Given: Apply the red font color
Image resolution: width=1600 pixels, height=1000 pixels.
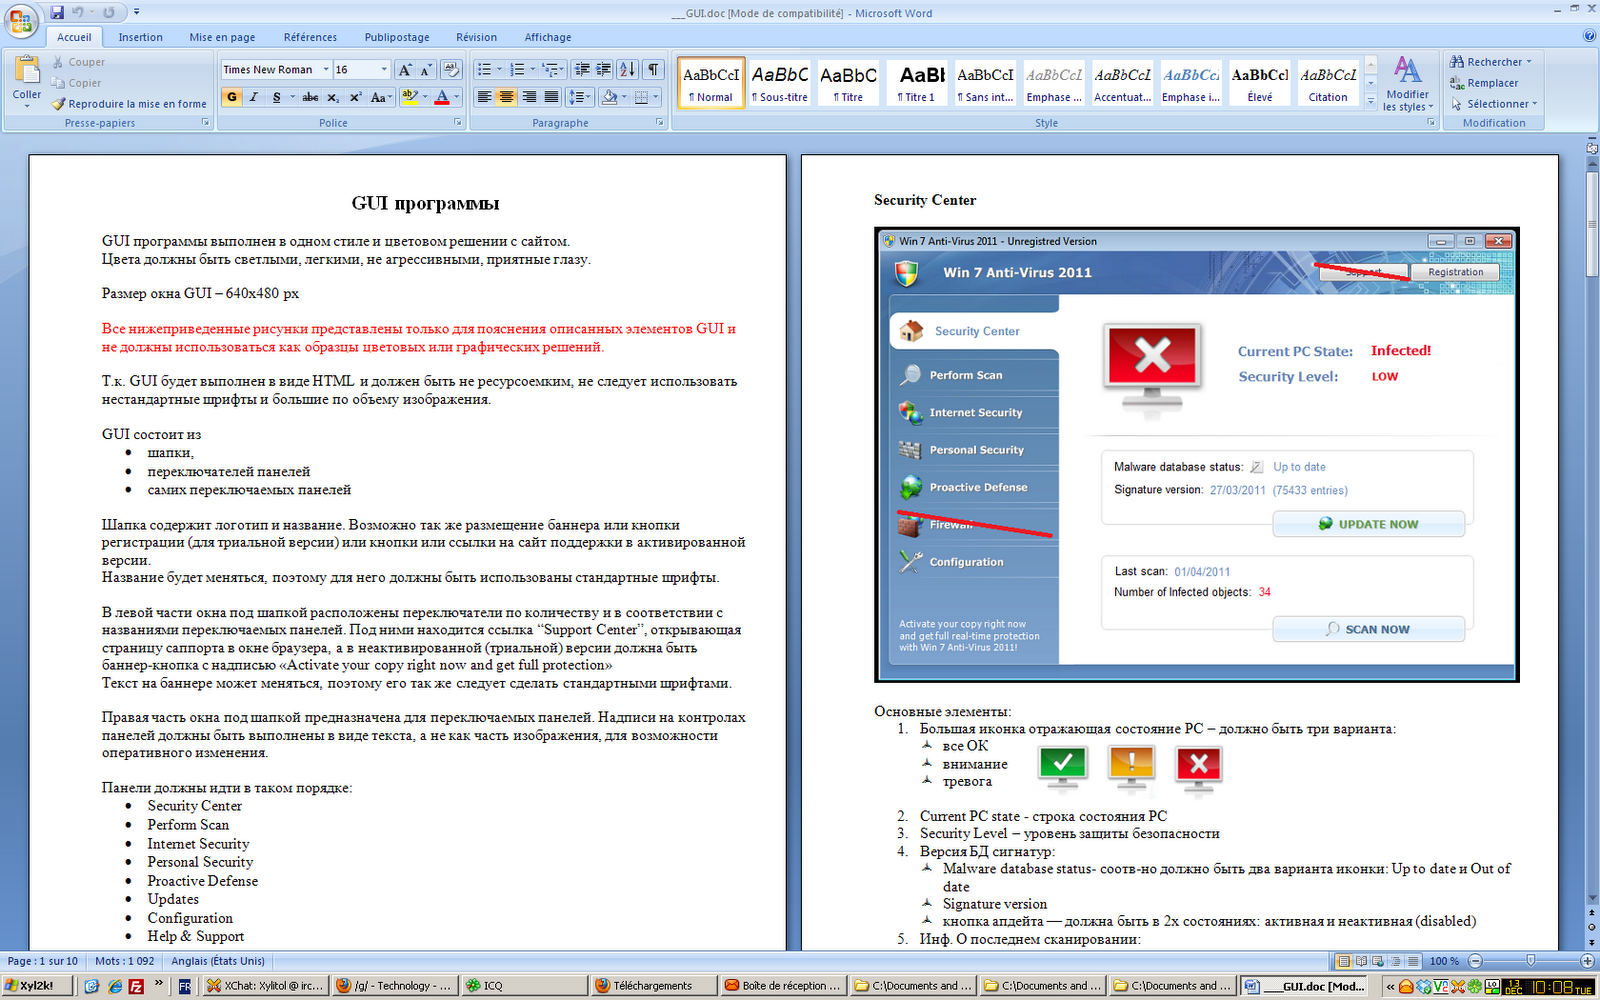Looking at the screenshot, I should pos(442,97).
